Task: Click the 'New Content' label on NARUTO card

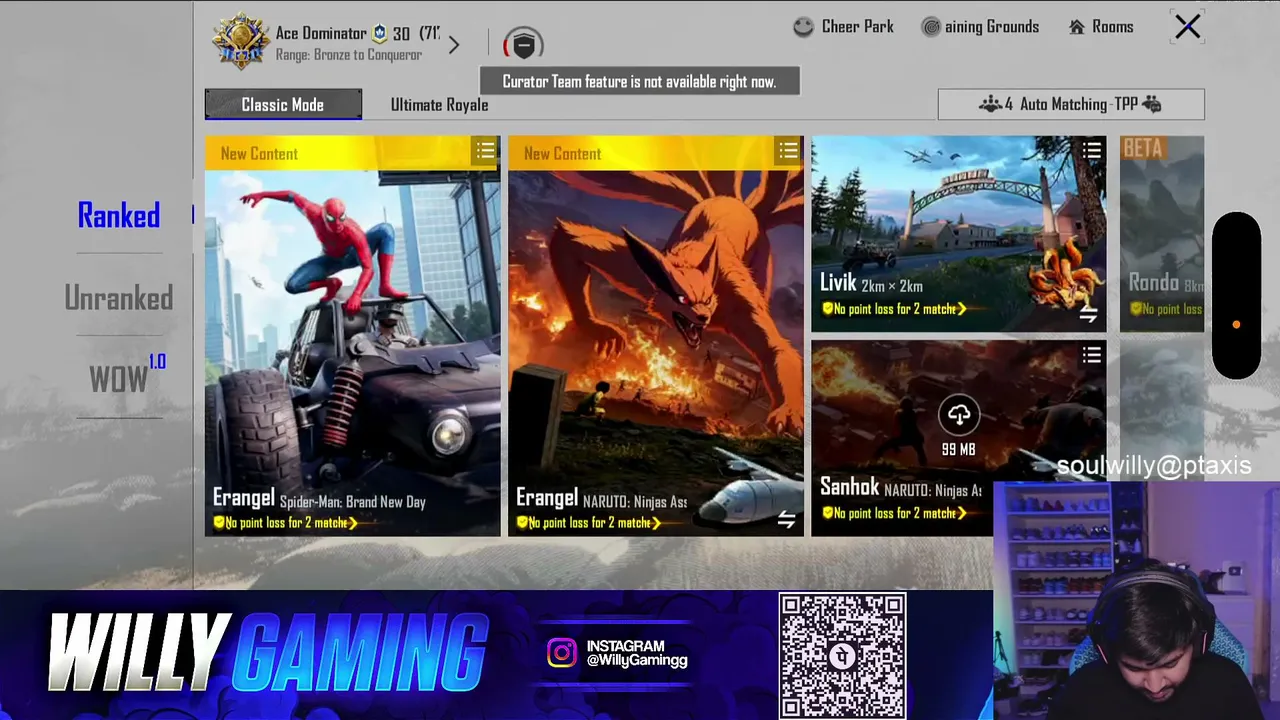Action: pos(562,154)
